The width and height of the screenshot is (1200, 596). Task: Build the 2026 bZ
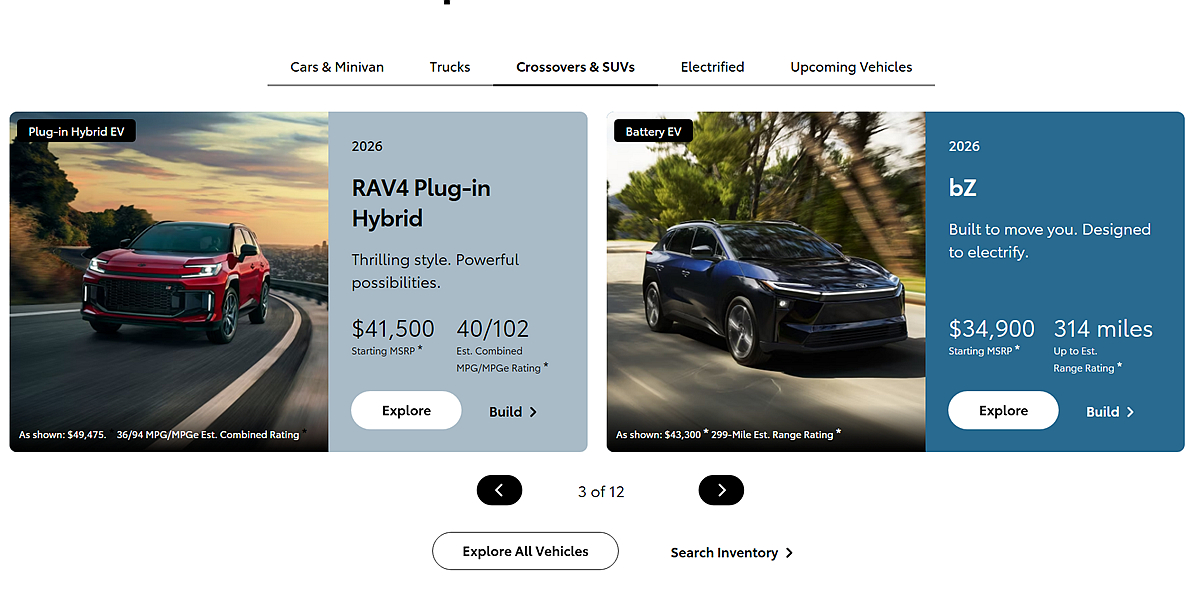[x=1110, y=412]
